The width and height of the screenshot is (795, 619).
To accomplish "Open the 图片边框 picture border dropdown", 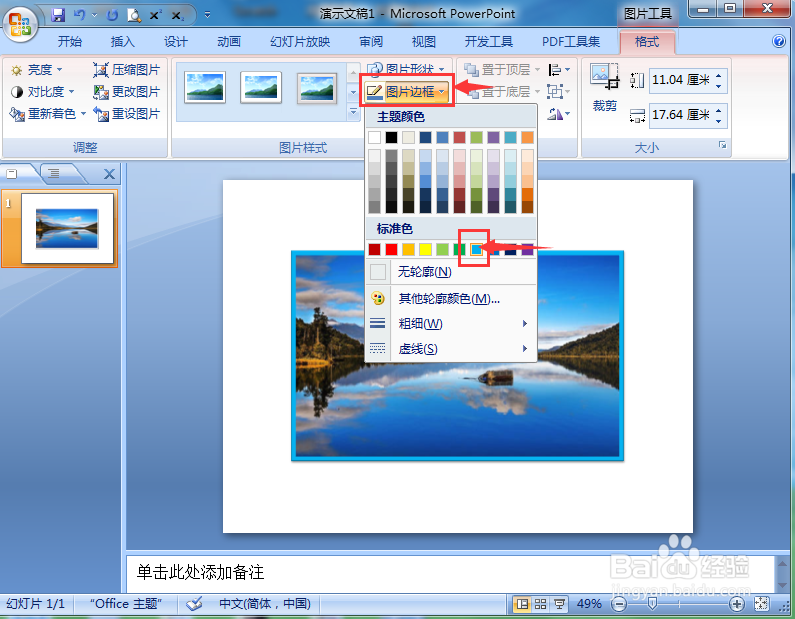I will pos(407,92).
